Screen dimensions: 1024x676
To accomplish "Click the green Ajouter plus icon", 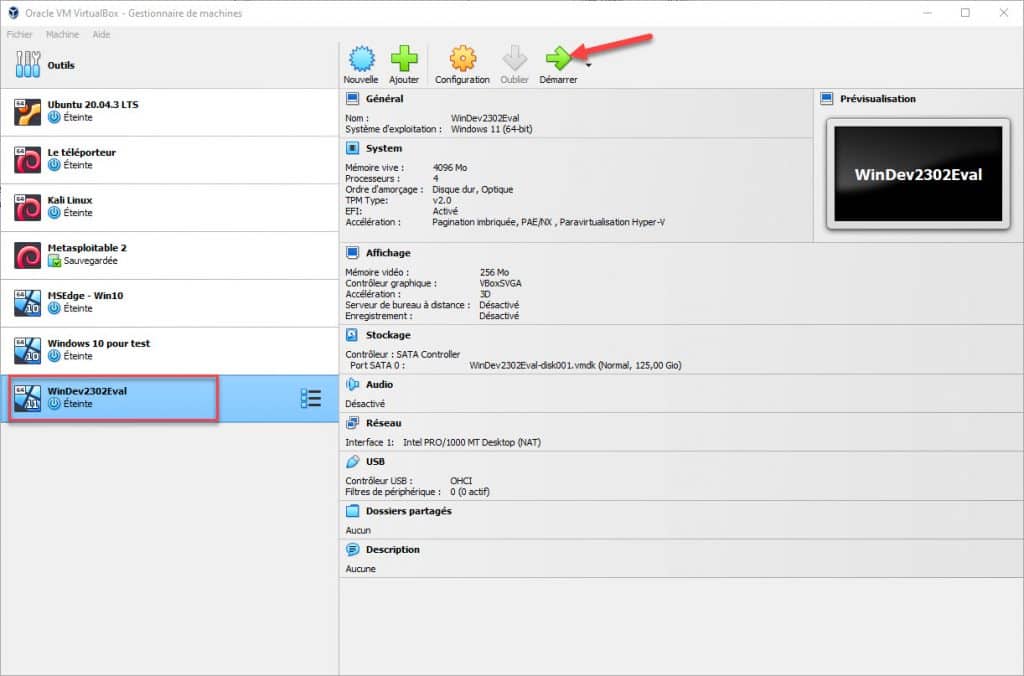I will tap(404, 59).
